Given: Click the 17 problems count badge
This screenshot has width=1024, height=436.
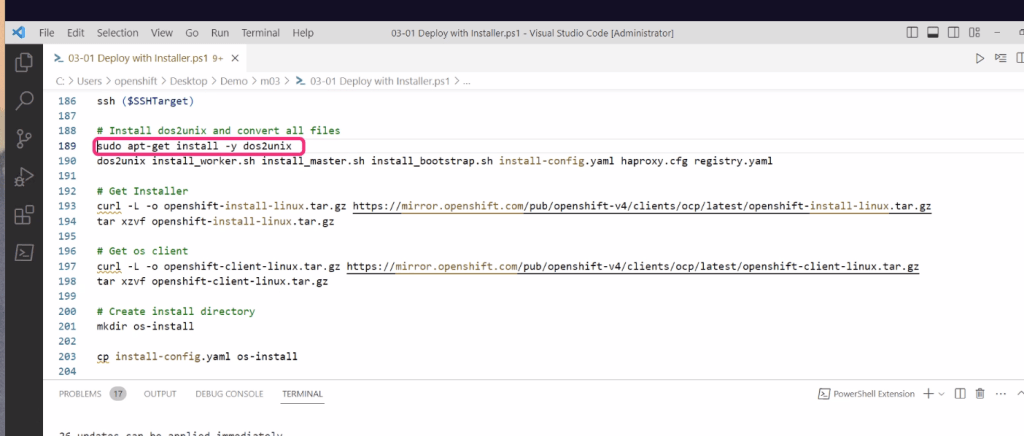Looking at the screenshot, I should tap(118, 394).
